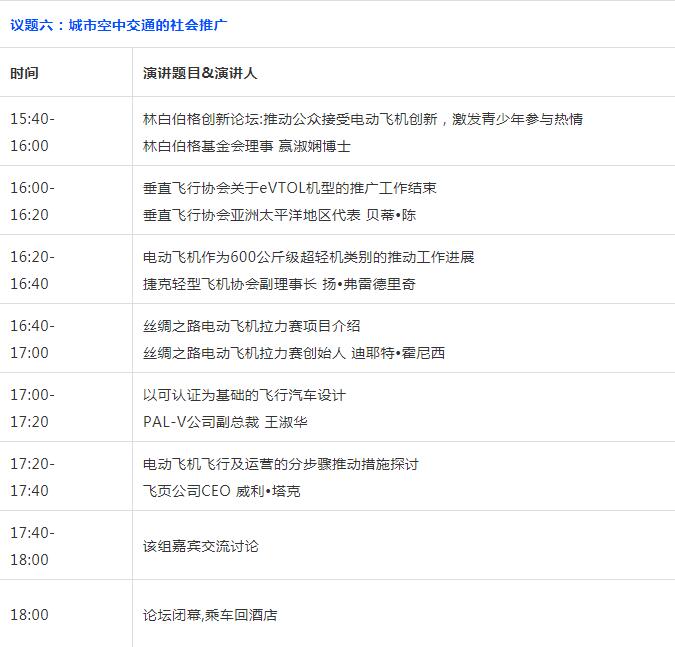
Task: Click the 600公斤级超轻机类别 talk title
Action: (308, 257)
